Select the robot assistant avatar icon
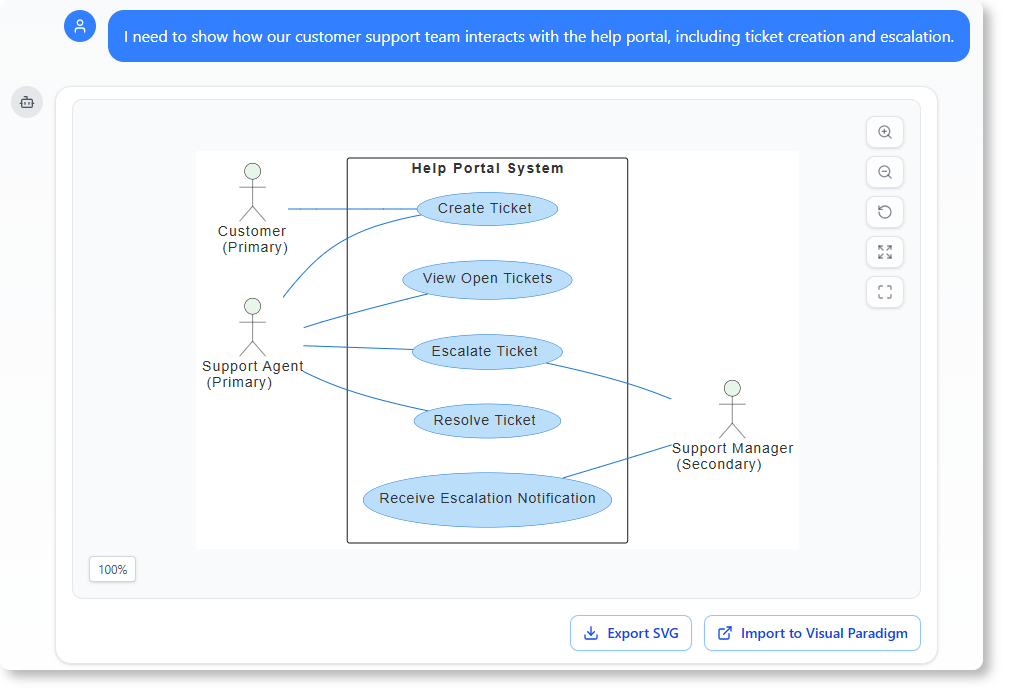Viewport: 1009px width, 699px height. (26, 102)
